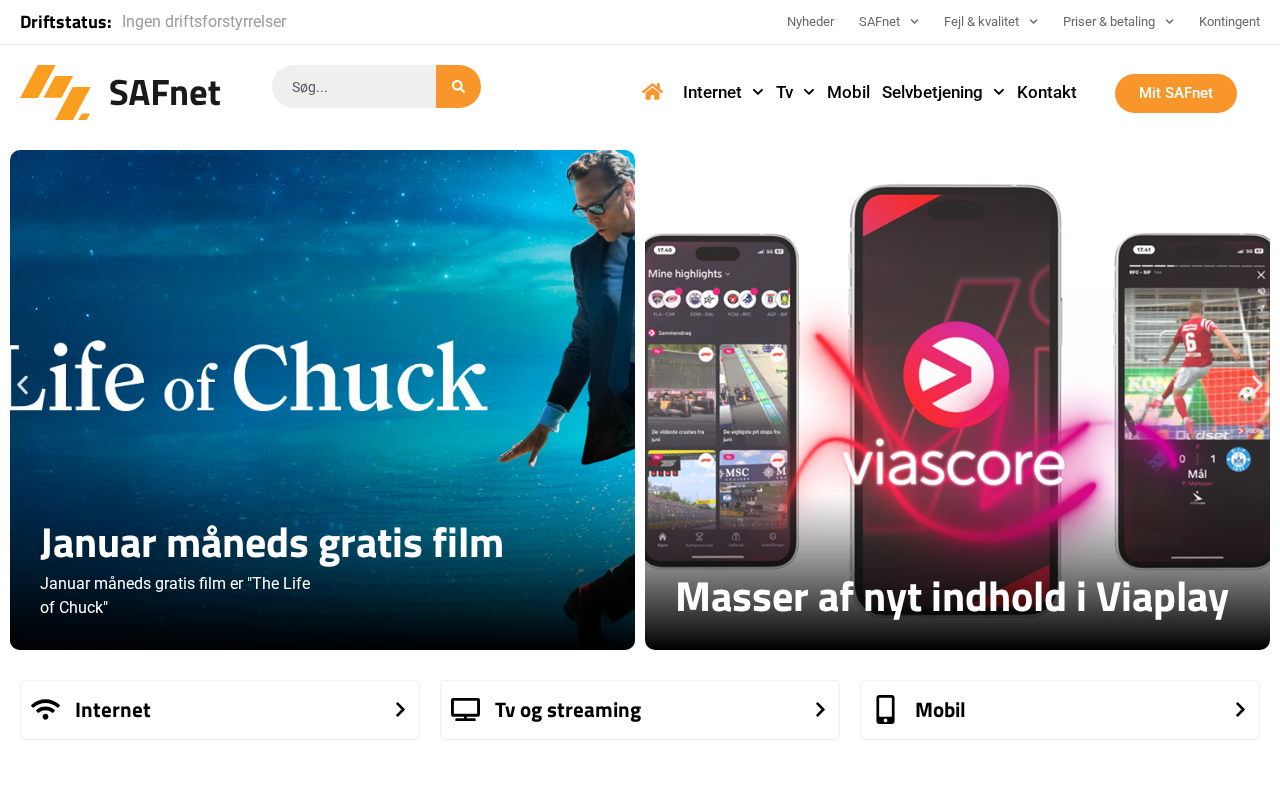1280x800 pixels.
Task: Click the Wi-Fi icon on Internet card
Action: [45, 709]
